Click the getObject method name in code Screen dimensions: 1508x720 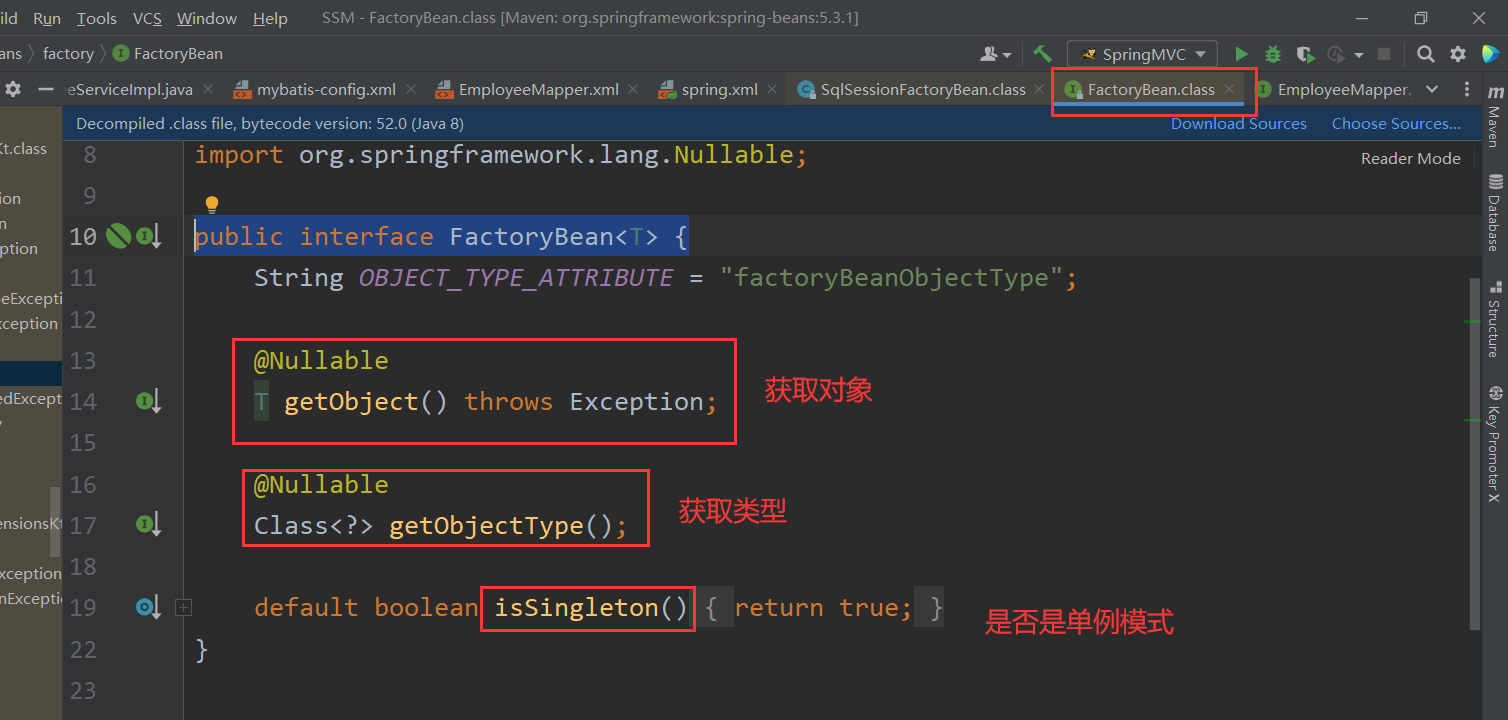351,402
